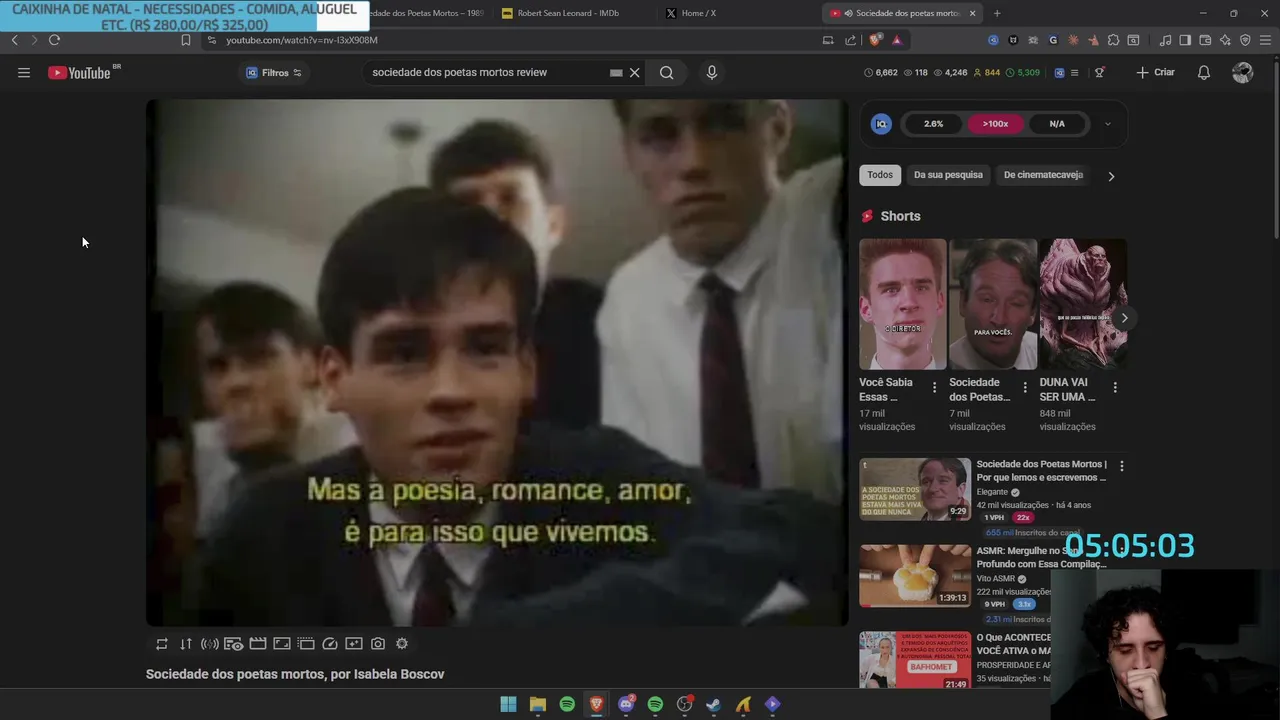Toggle cinema mode clapperboard icon
This screenshot has height=720, width=1280.
point(258,644)
